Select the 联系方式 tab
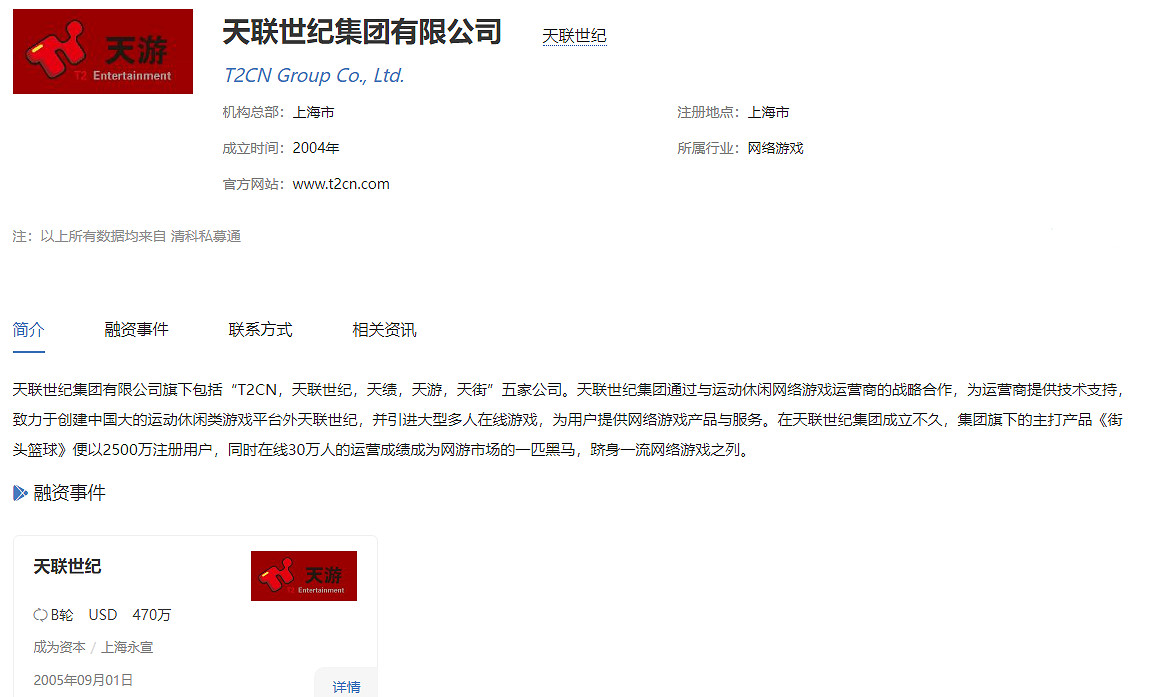This screenshot has width=1156, height=697. coord(260,330)
